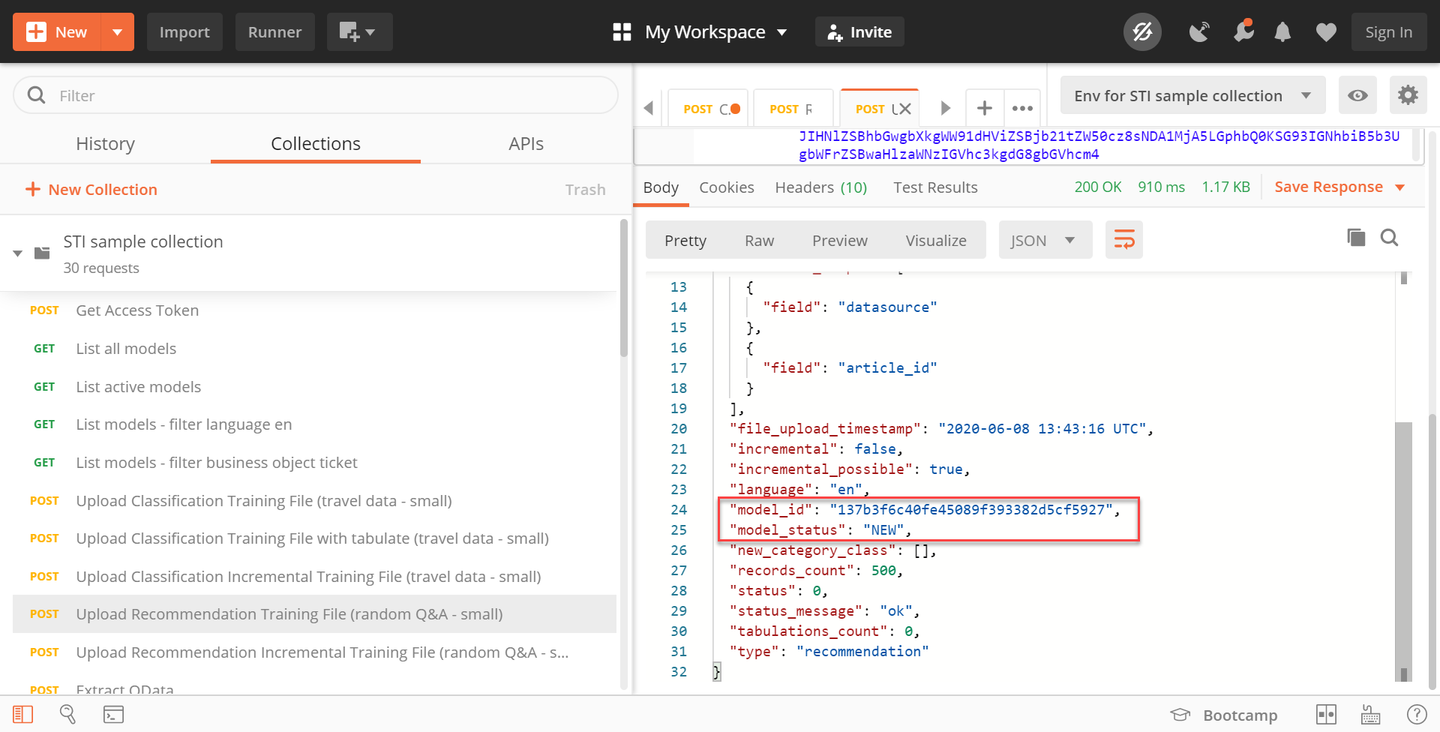Open Upload Classification Training File with tabulate
Image resolution: width=1440 pixels, height=732 pixels.
coord(314,538)
